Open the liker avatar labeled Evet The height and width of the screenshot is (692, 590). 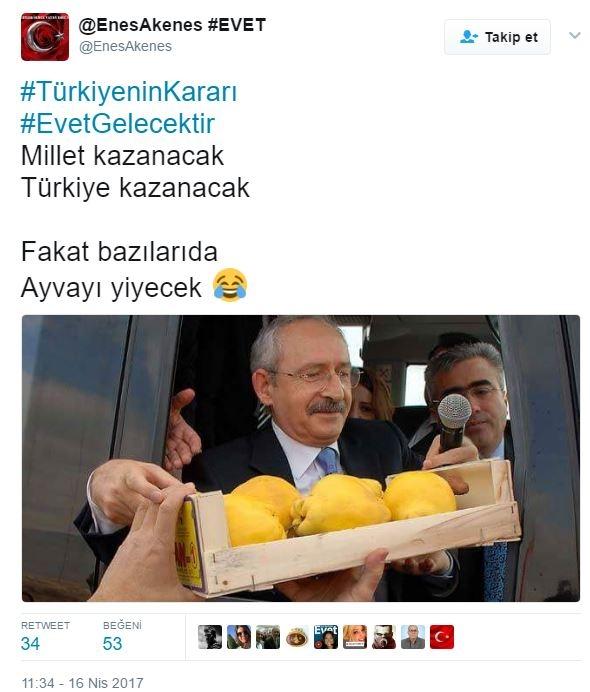click(x=326, y=637)
